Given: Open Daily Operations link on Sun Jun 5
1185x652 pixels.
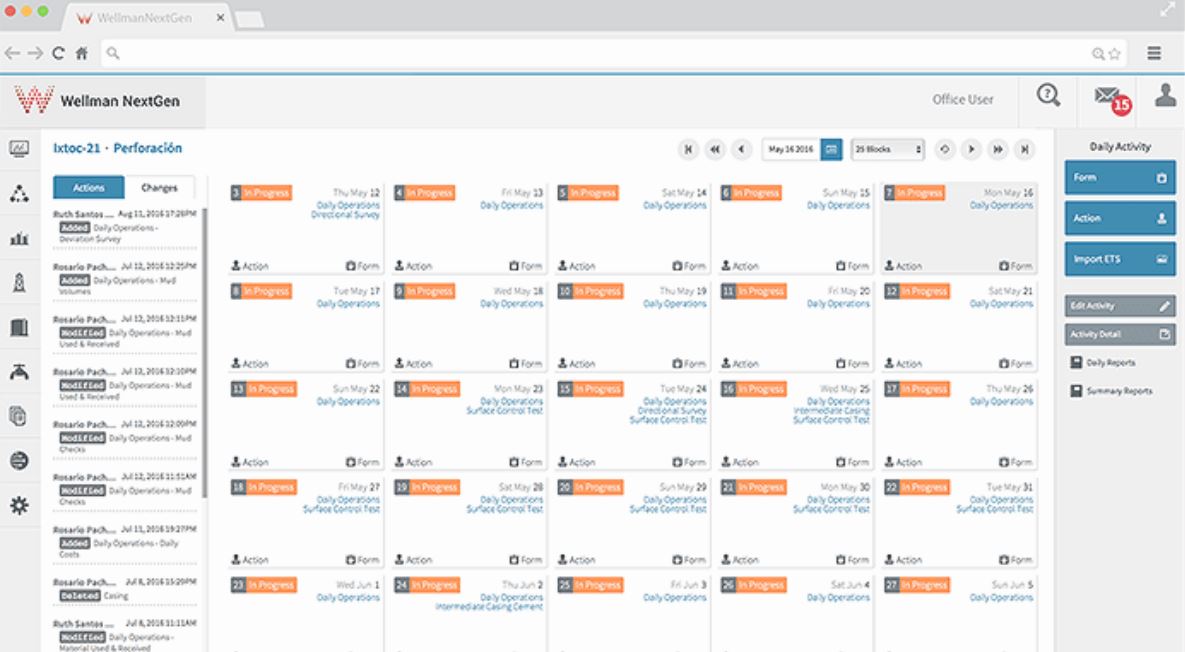Looking at the screenshot, I should (x=1001, y=598).
